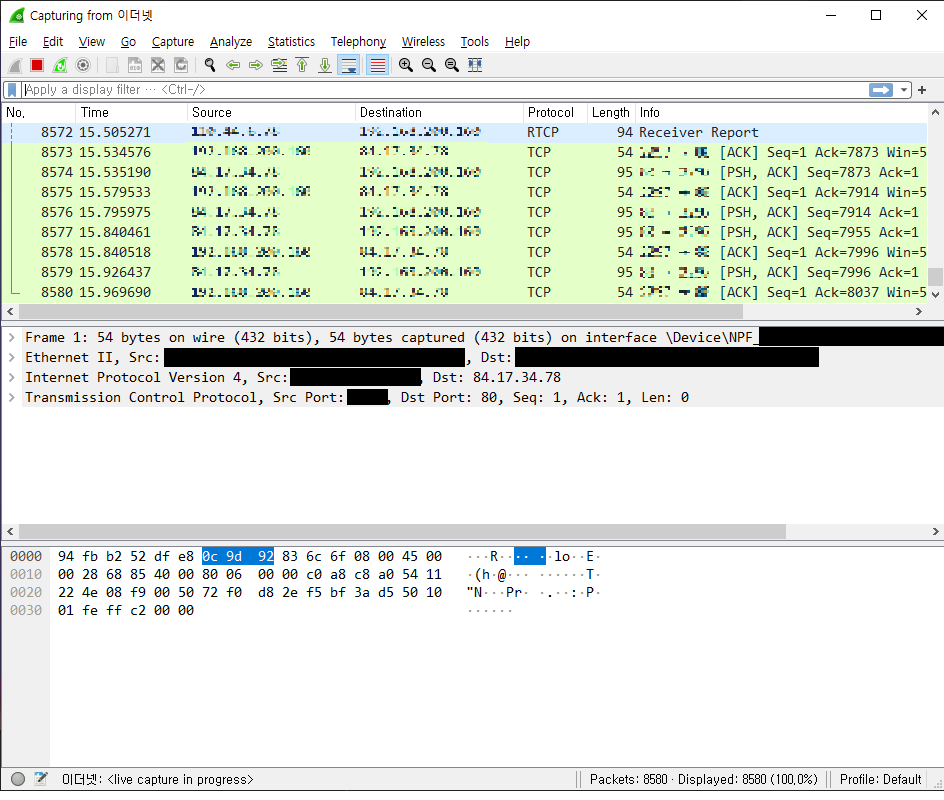Open the Edit menu
This screenshot has height=800, width=944.
[53, 42]
